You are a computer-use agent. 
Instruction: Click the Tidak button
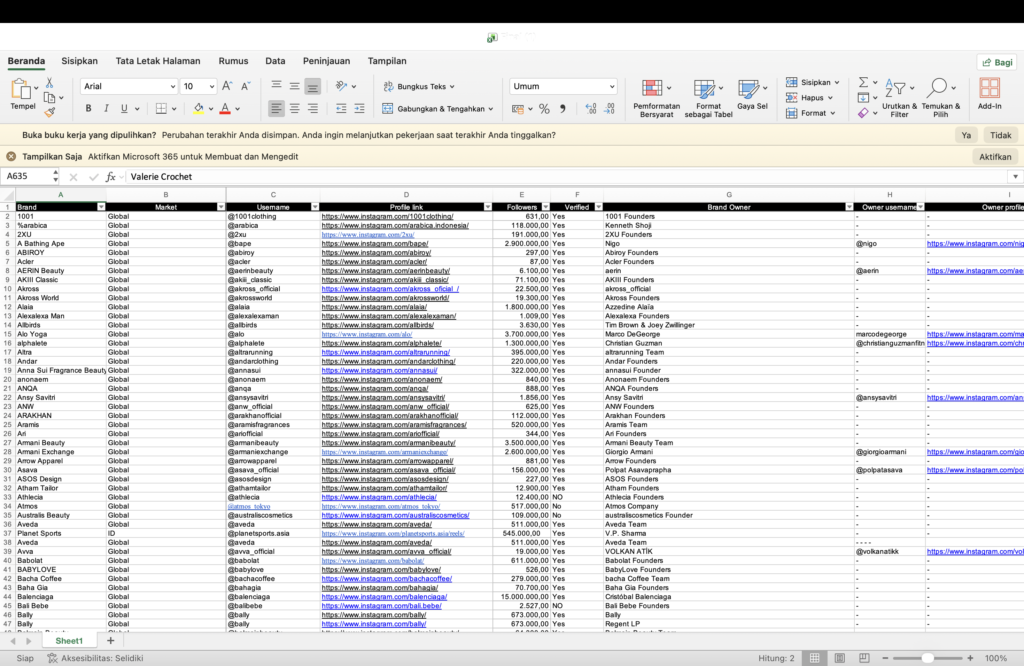[1000, 135]
